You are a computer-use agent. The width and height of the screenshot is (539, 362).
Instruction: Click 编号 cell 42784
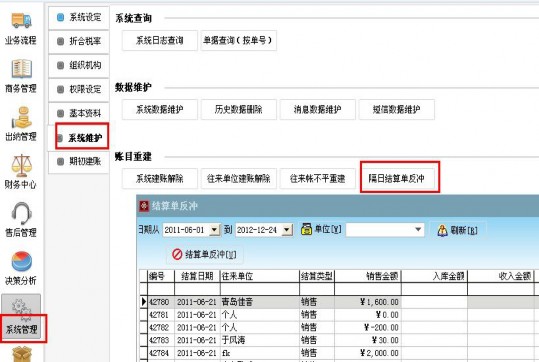(161, 353)
